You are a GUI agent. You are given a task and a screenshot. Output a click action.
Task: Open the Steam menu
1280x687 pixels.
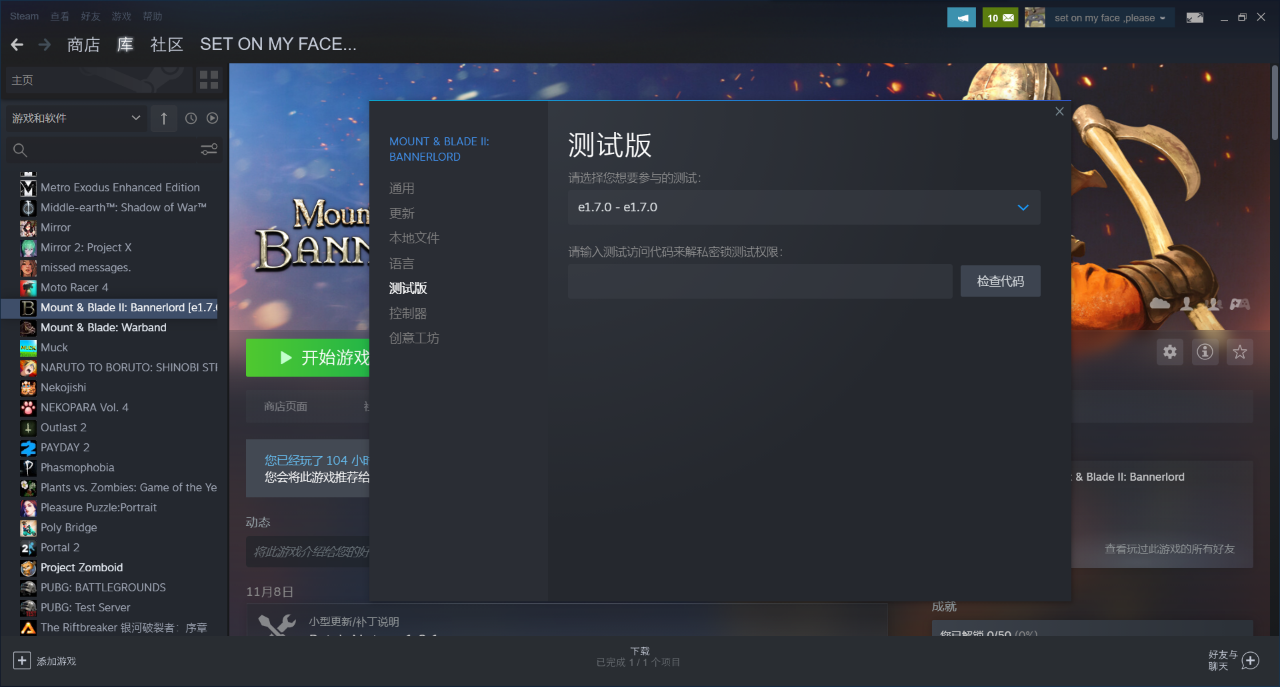coord(24,17)
